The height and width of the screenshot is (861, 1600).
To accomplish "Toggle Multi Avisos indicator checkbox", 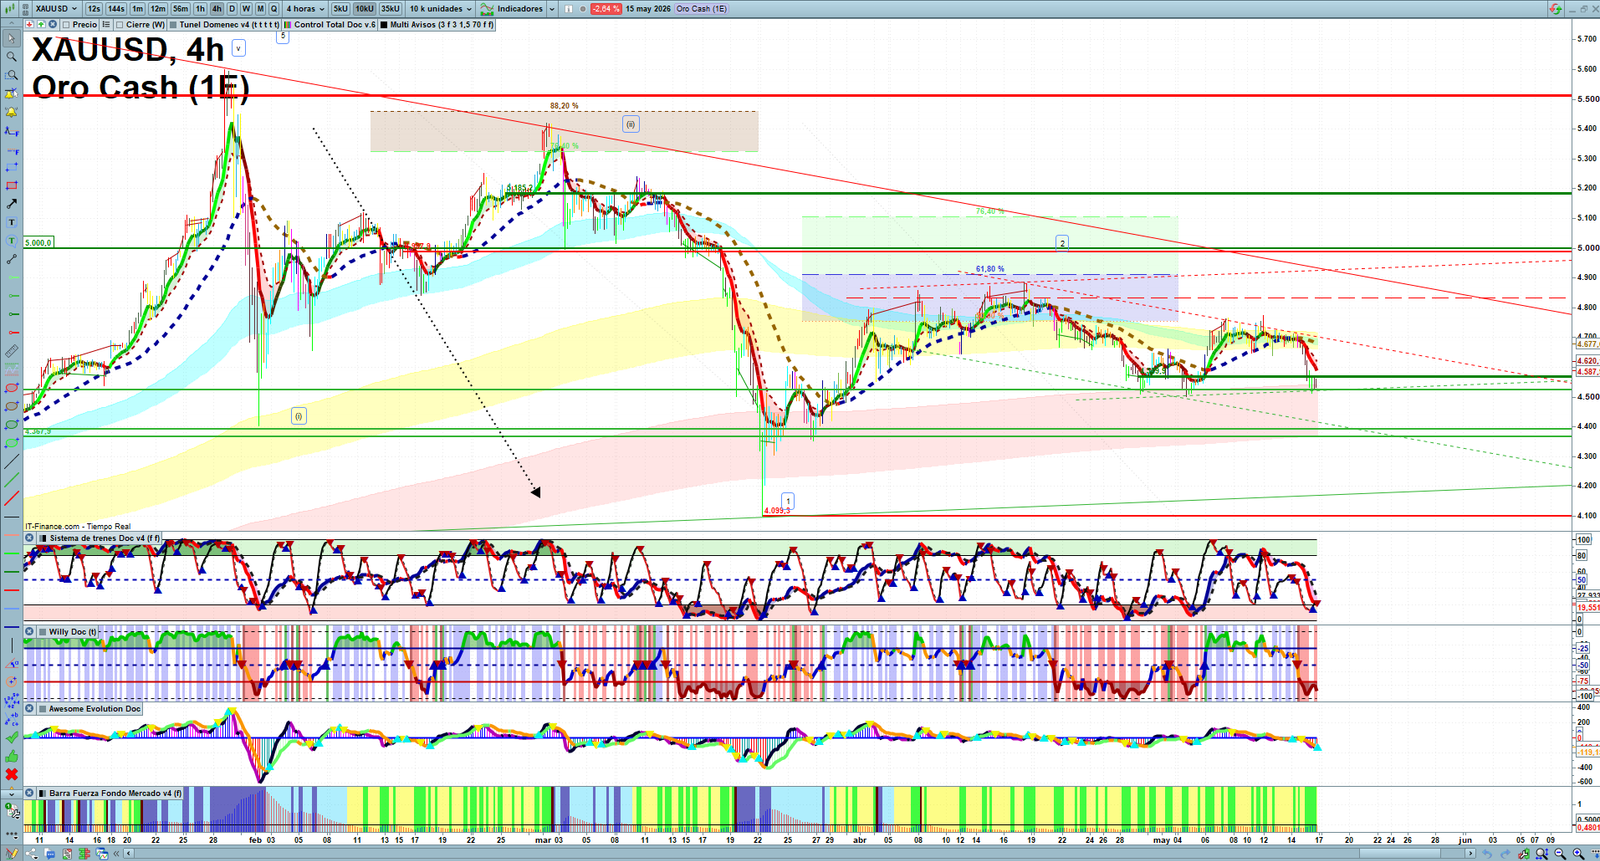I will (384, 24).
